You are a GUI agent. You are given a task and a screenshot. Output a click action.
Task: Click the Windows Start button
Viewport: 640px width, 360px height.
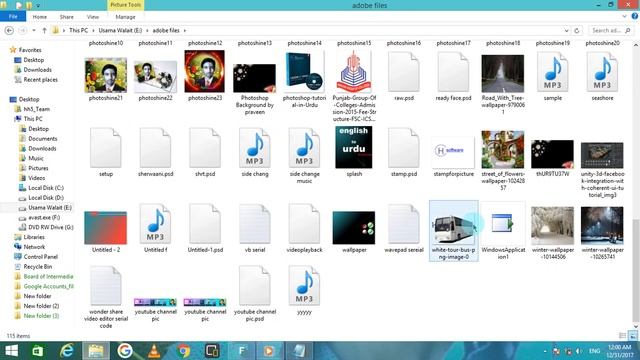coord(11,351)
